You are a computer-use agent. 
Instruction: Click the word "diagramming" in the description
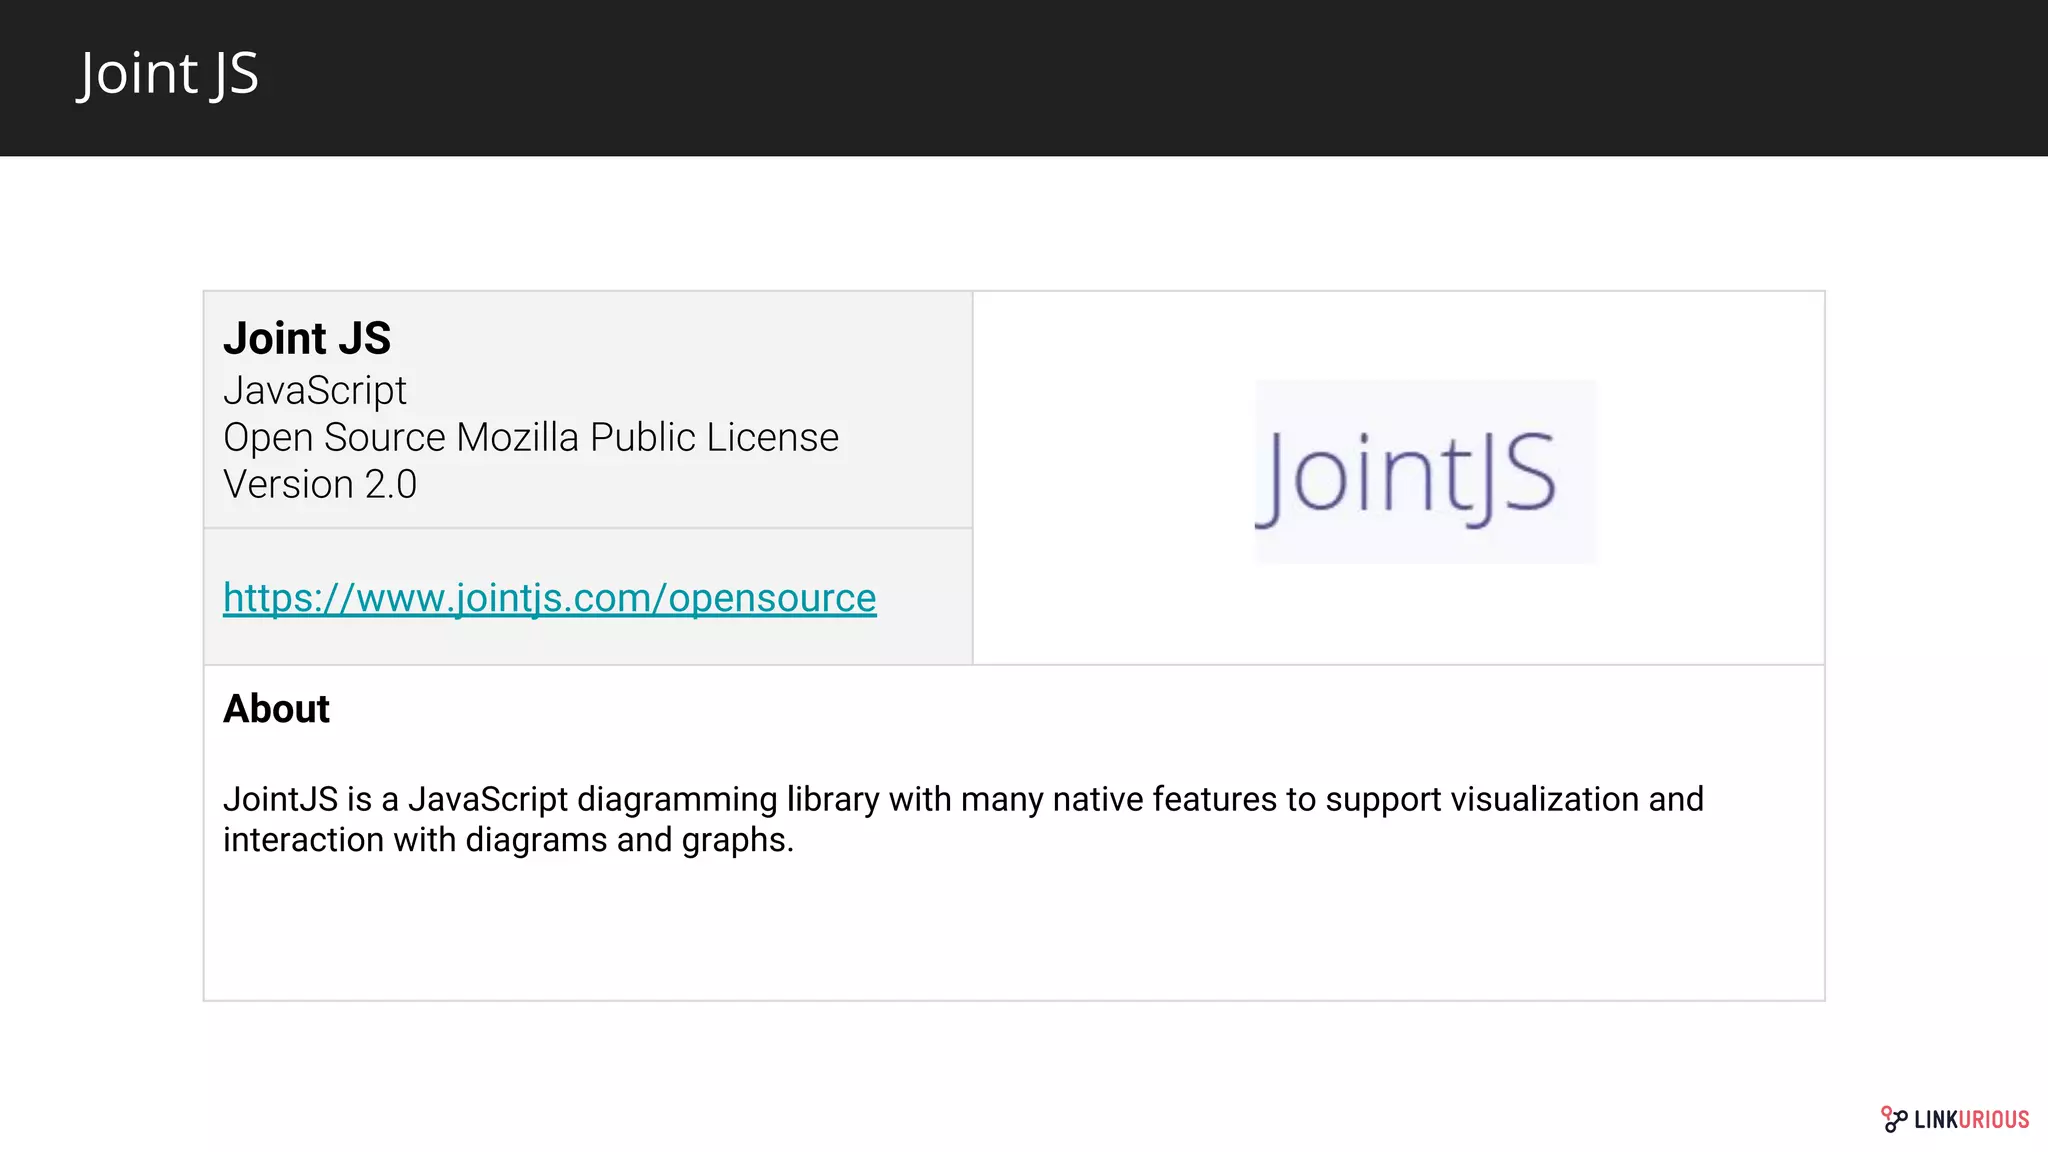click(677, 800)
